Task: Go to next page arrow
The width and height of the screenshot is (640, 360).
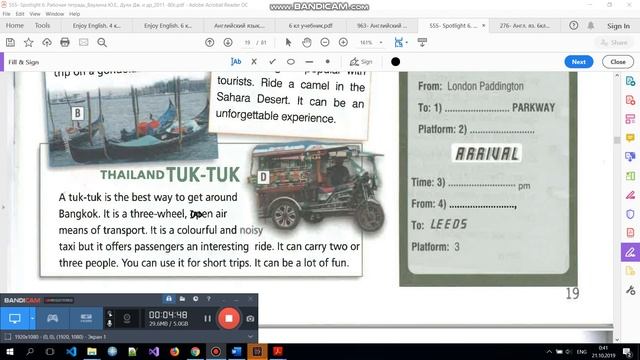Action: tap(228, 42)
